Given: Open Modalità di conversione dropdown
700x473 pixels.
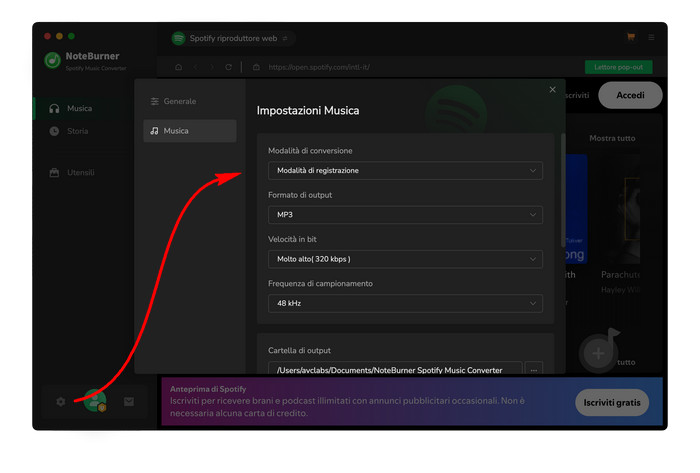Looking at the screenshot, I should [x=405, y=170].
